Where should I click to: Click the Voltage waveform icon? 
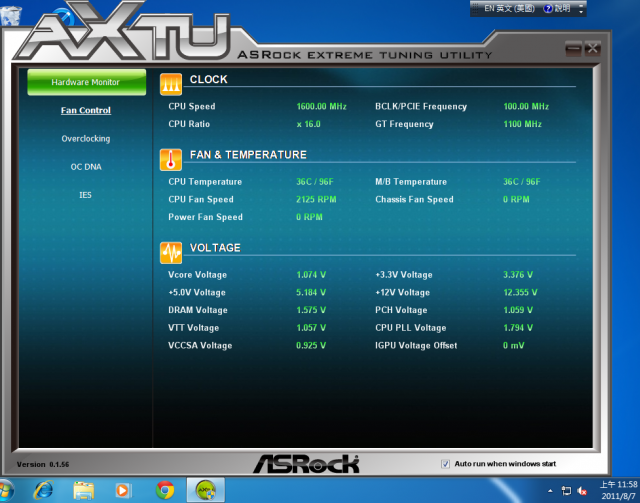(171, 253)
